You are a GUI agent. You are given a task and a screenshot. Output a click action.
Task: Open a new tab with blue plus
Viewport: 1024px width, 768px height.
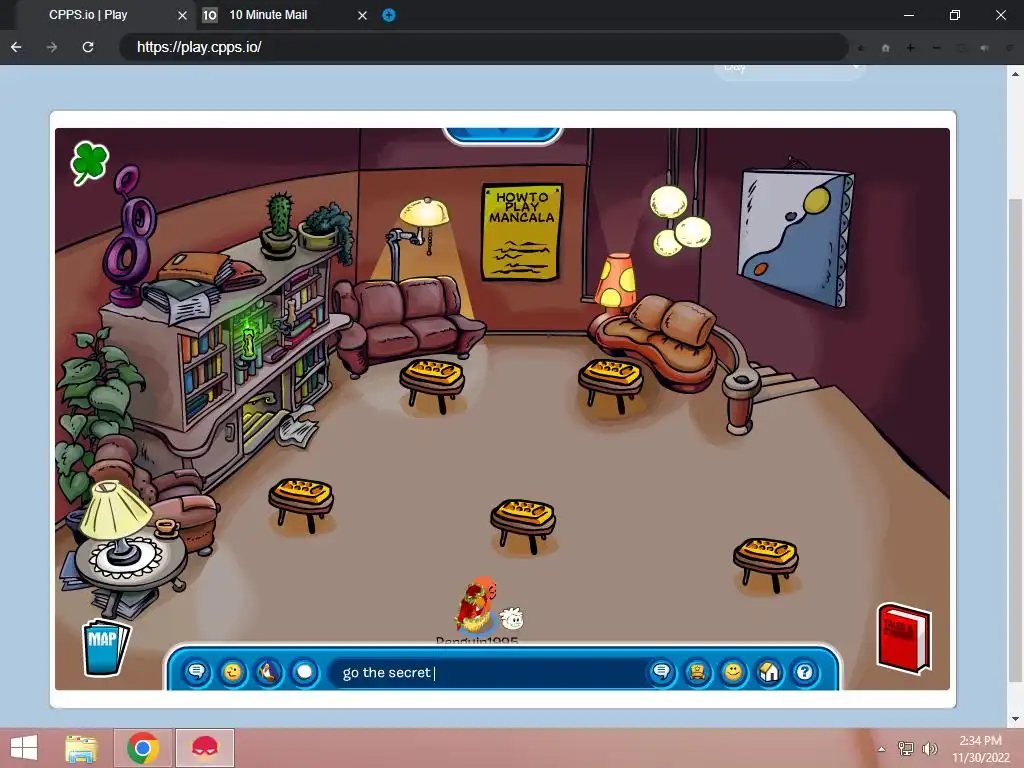tap(389, 15)
